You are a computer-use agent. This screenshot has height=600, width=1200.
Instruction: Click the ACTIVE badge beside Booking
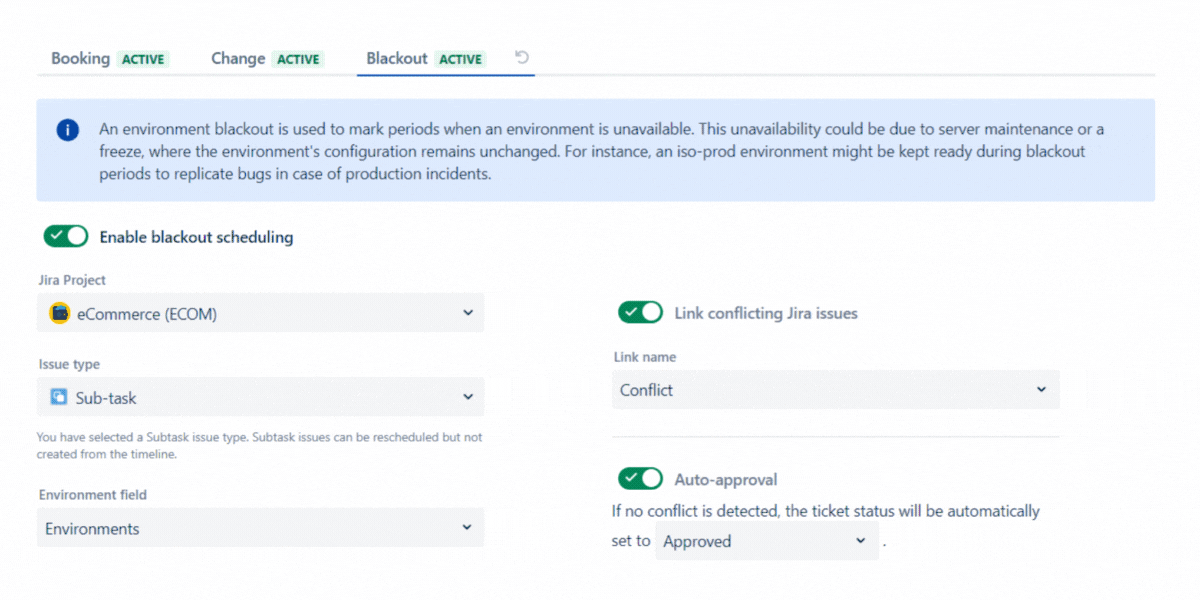[143, 58]
